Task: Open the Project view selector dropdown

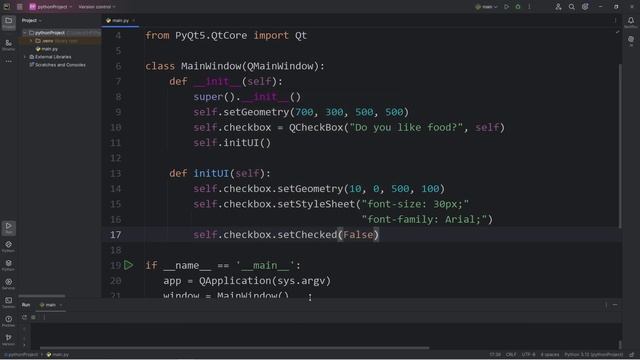Action: point(32,20)
